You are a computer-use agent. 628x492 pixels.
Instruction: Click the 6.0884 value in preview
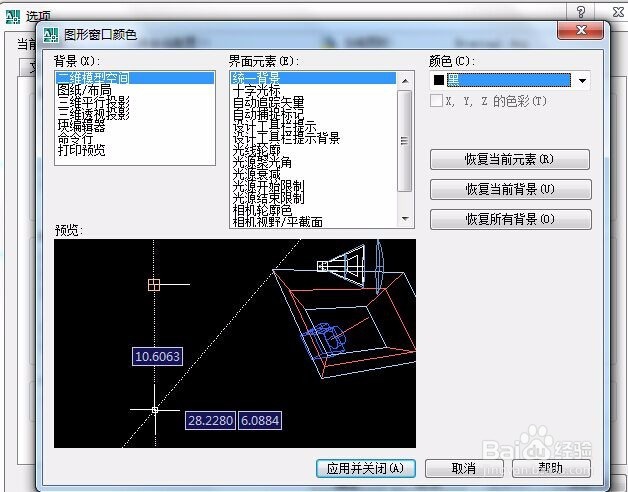[260, 420]
